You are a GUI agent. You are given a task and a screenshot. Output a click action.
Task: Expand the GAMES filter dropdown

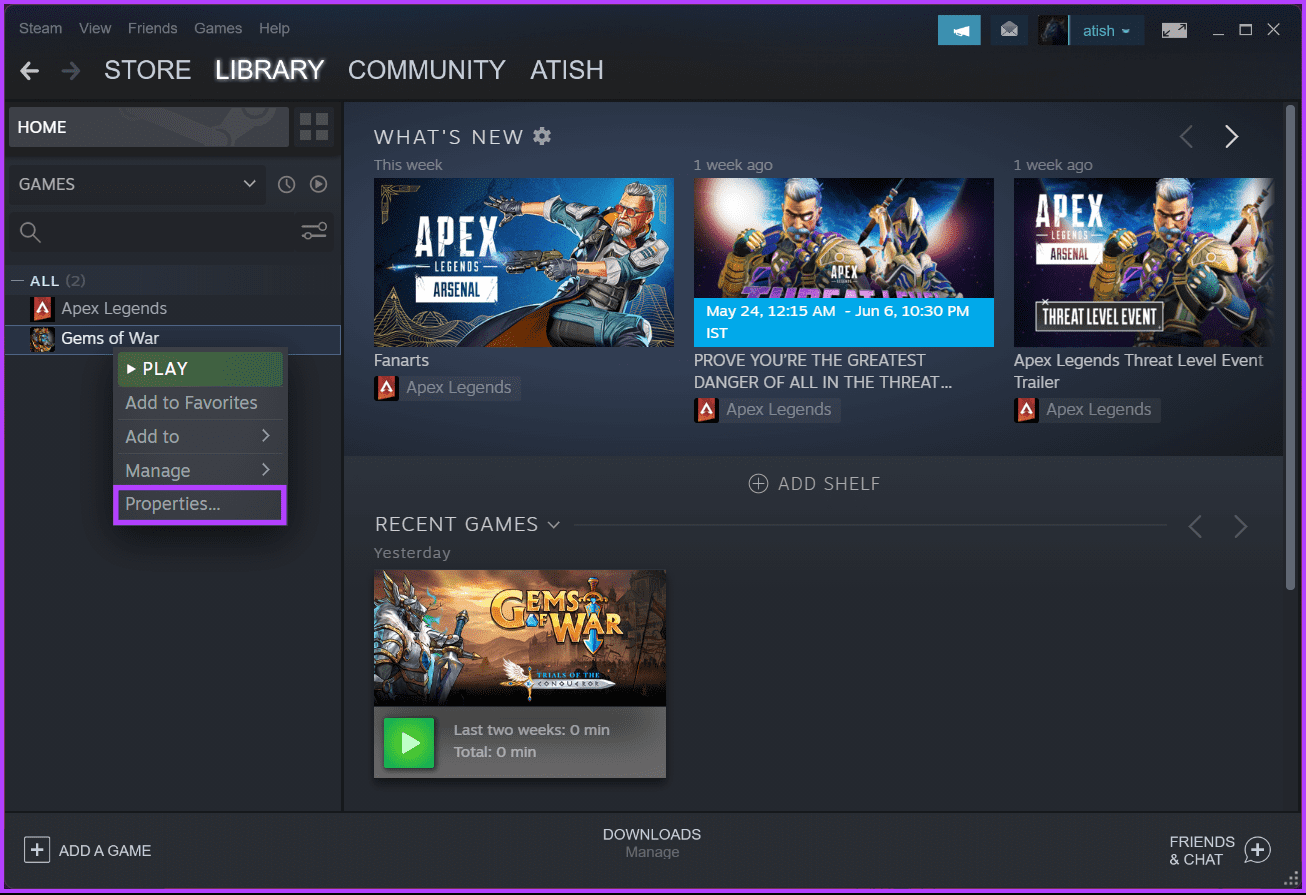(x=249, y=184)
